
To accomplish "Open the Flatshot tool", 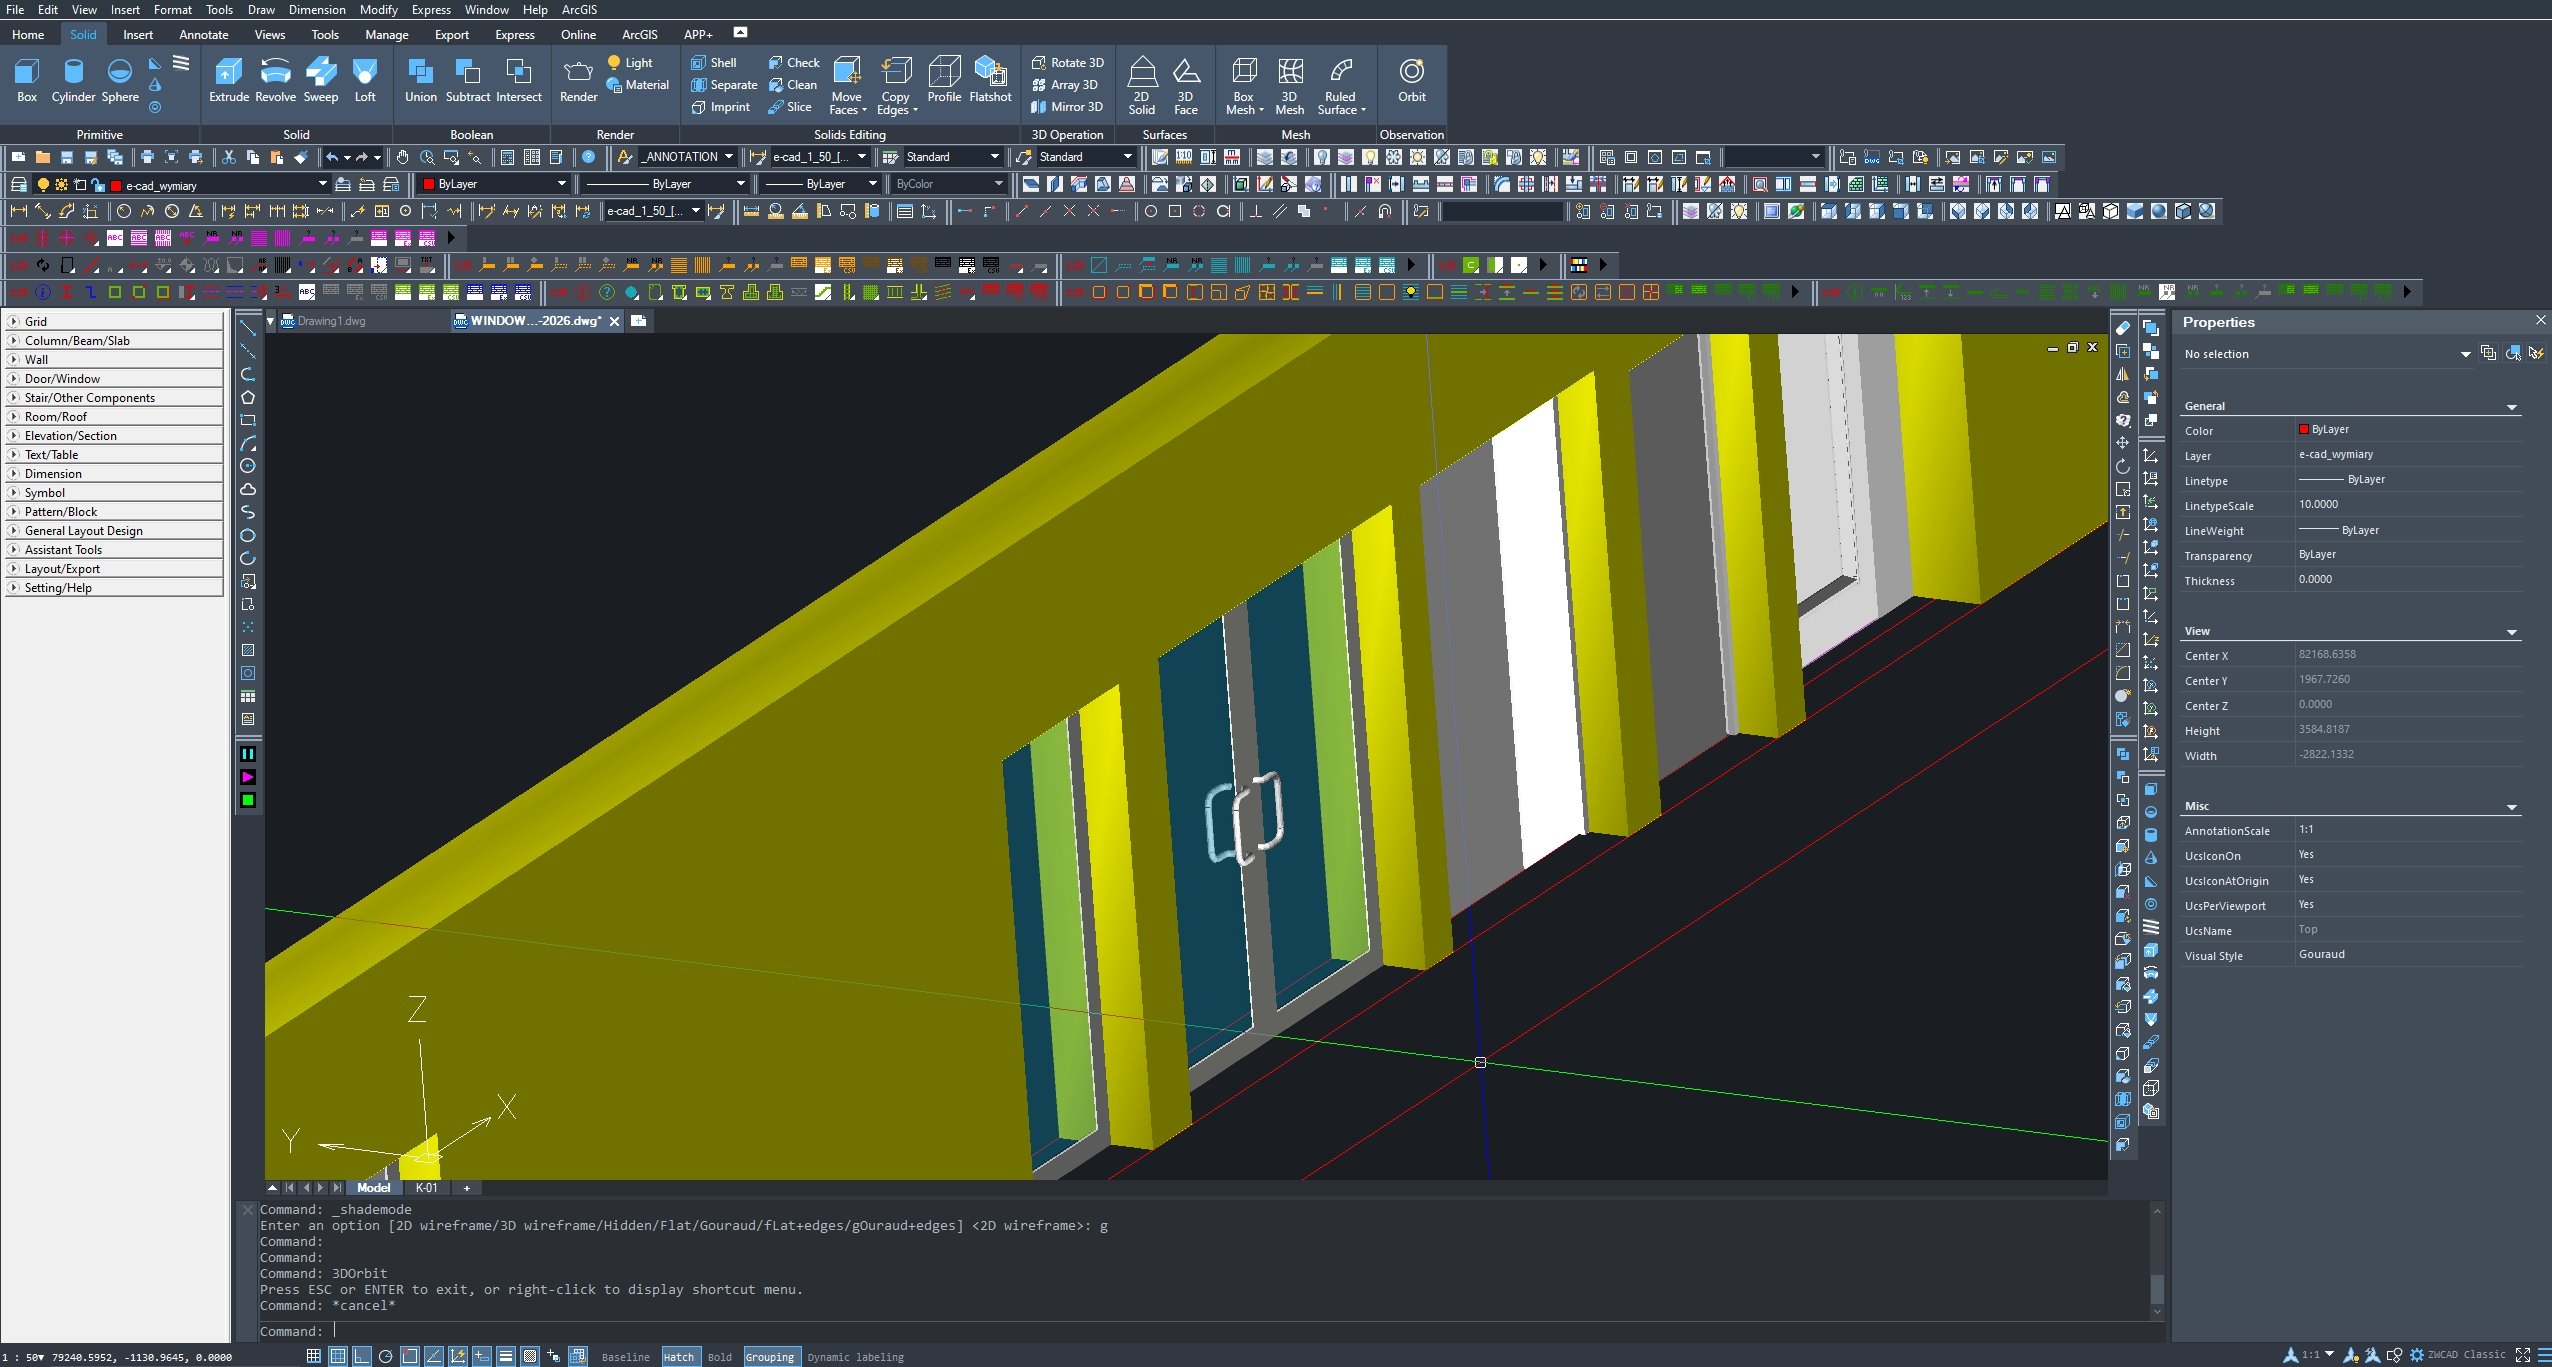I will pos(990,79).
